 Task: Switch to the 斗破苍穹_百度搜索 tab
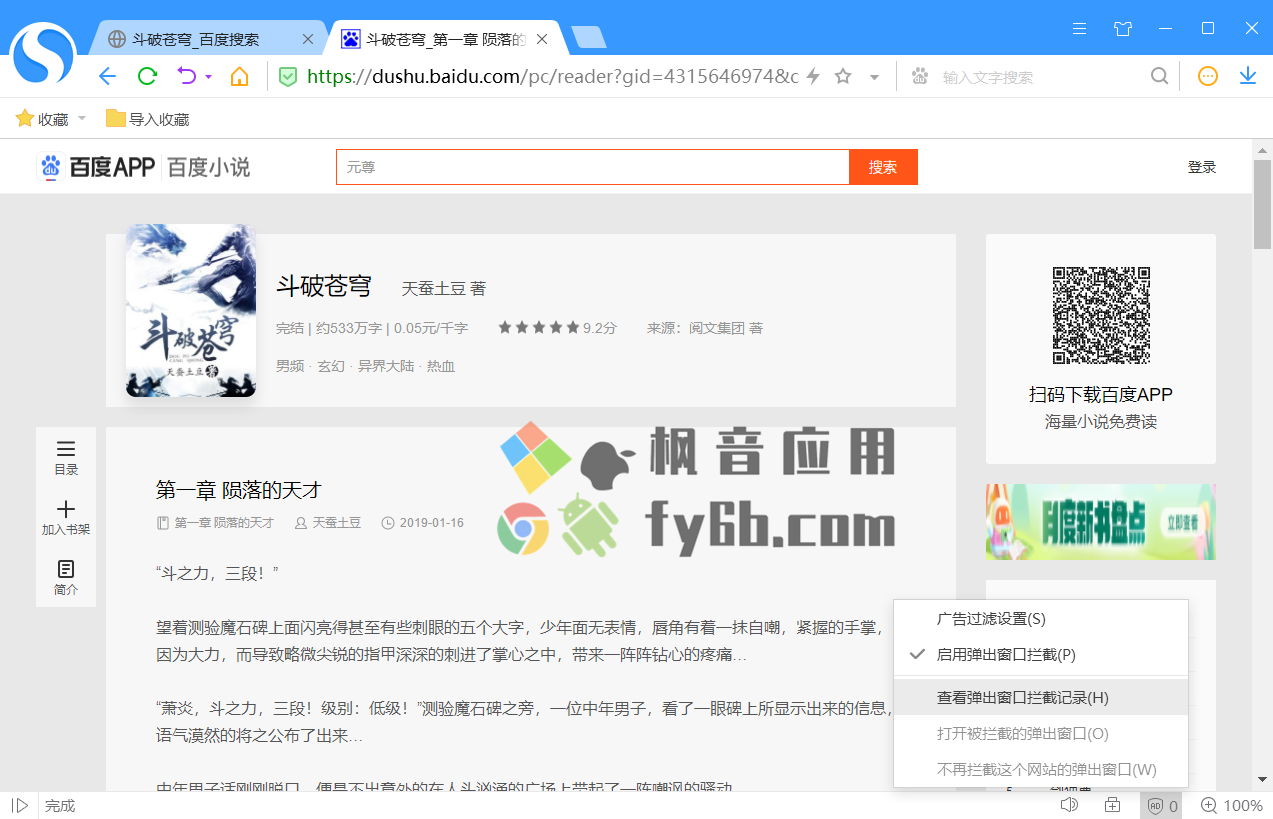pyautogui.click(x=209, y=39)
